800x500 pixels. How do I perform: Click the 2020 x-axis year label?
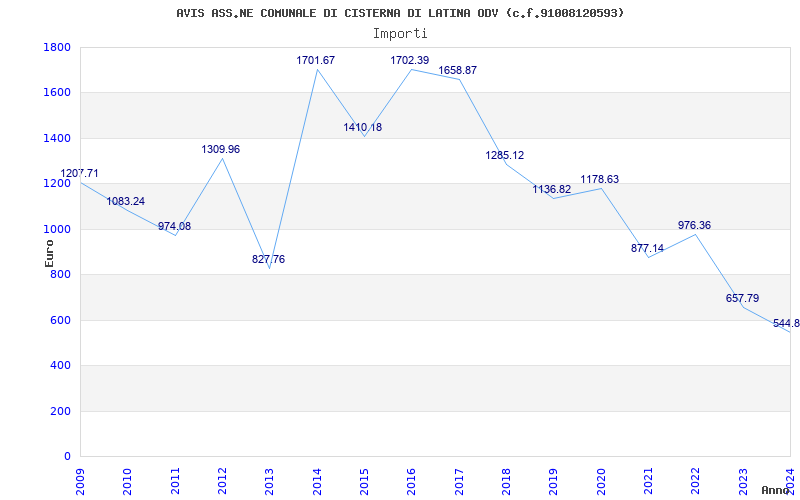(x=601, y=482)
